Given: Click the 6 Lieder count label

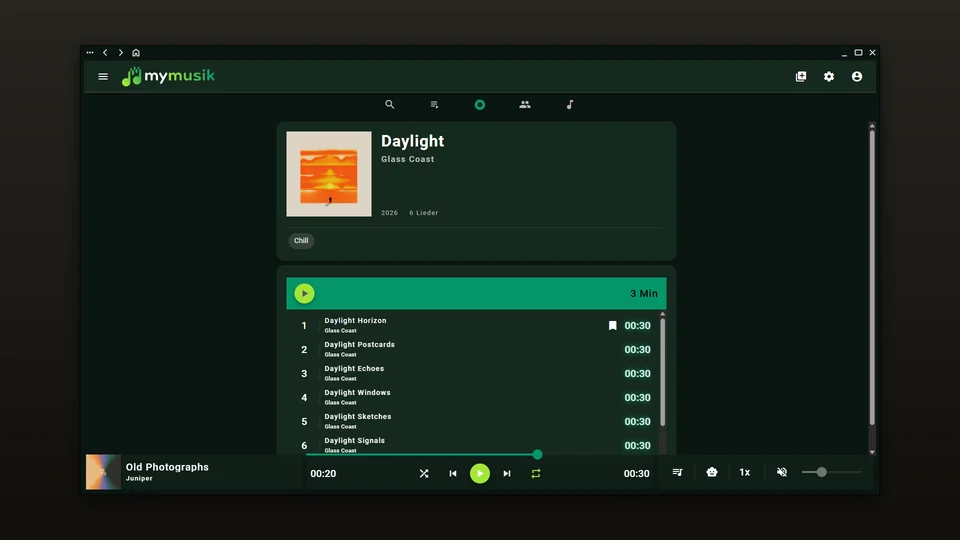Looking at the screenshot, I should click(x=424, y=213).
